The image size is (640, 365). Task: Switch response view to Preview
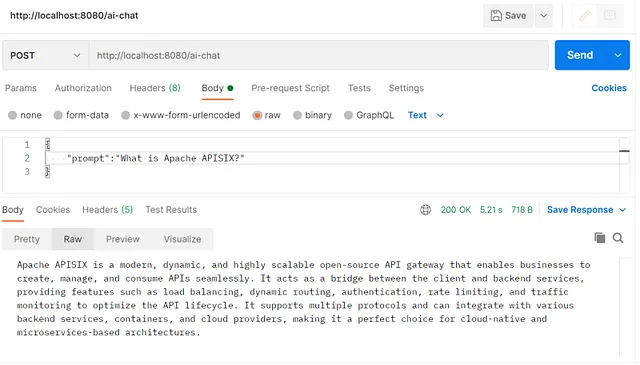tap(123, 239)
